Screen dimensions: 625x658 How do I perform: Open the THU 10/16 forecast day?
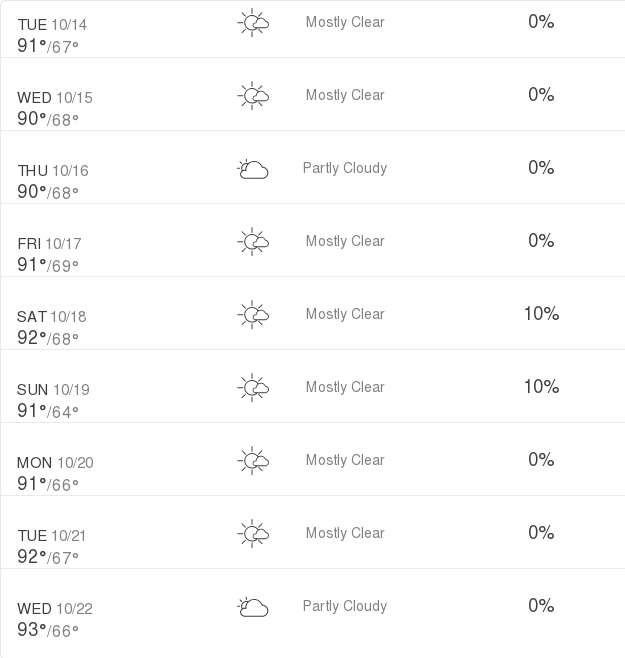pyautogui.click(x=53, y=171)
